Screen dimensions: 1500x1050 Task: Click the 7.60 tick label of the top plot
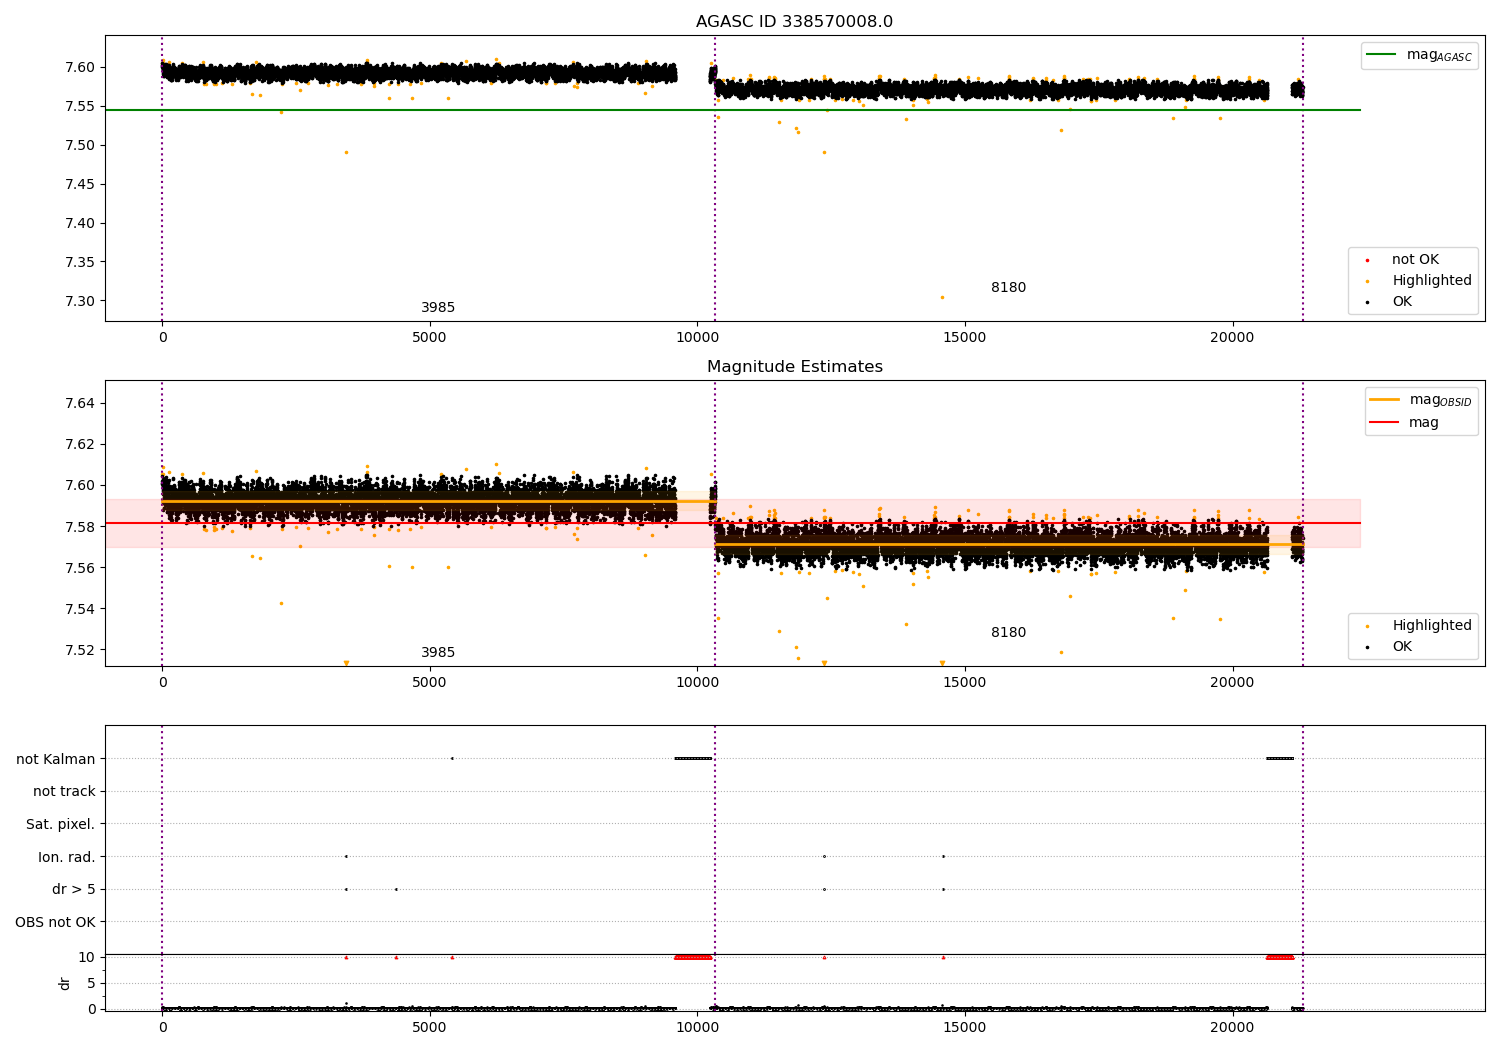click(x=82, y=67)
